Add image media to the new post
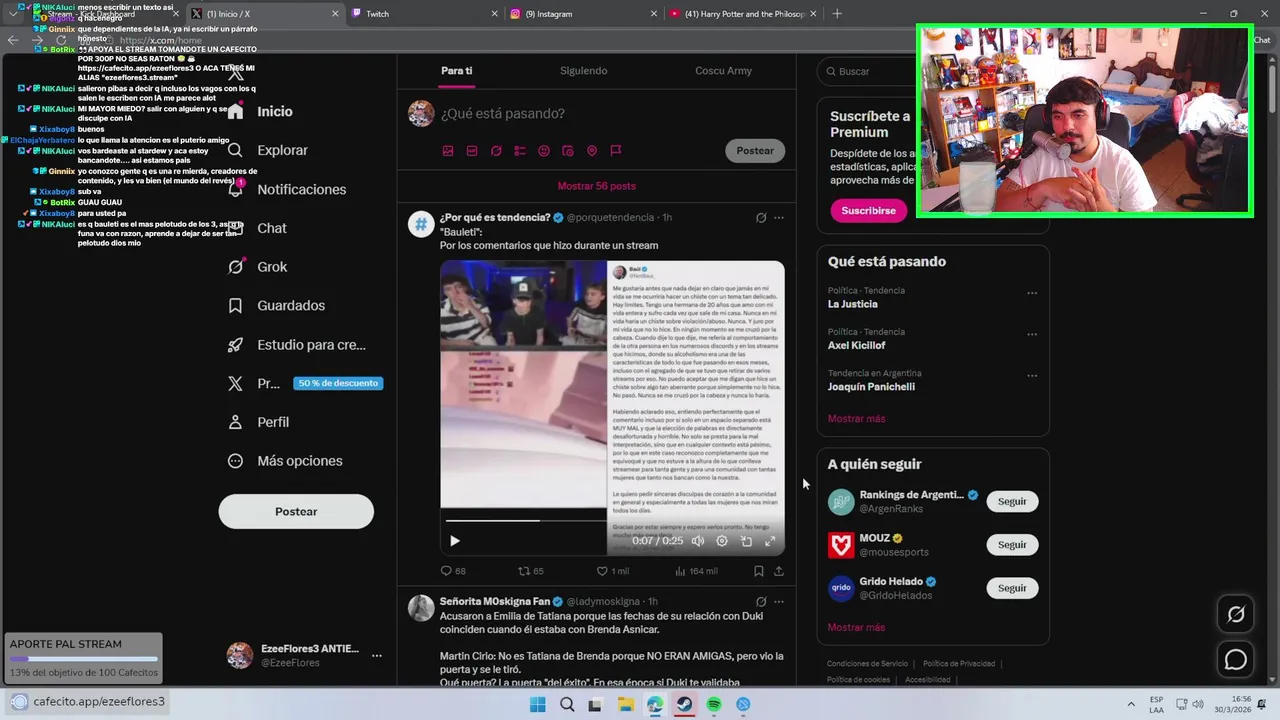This screenshot has height=720, width=1280. [x=448, y=151]
